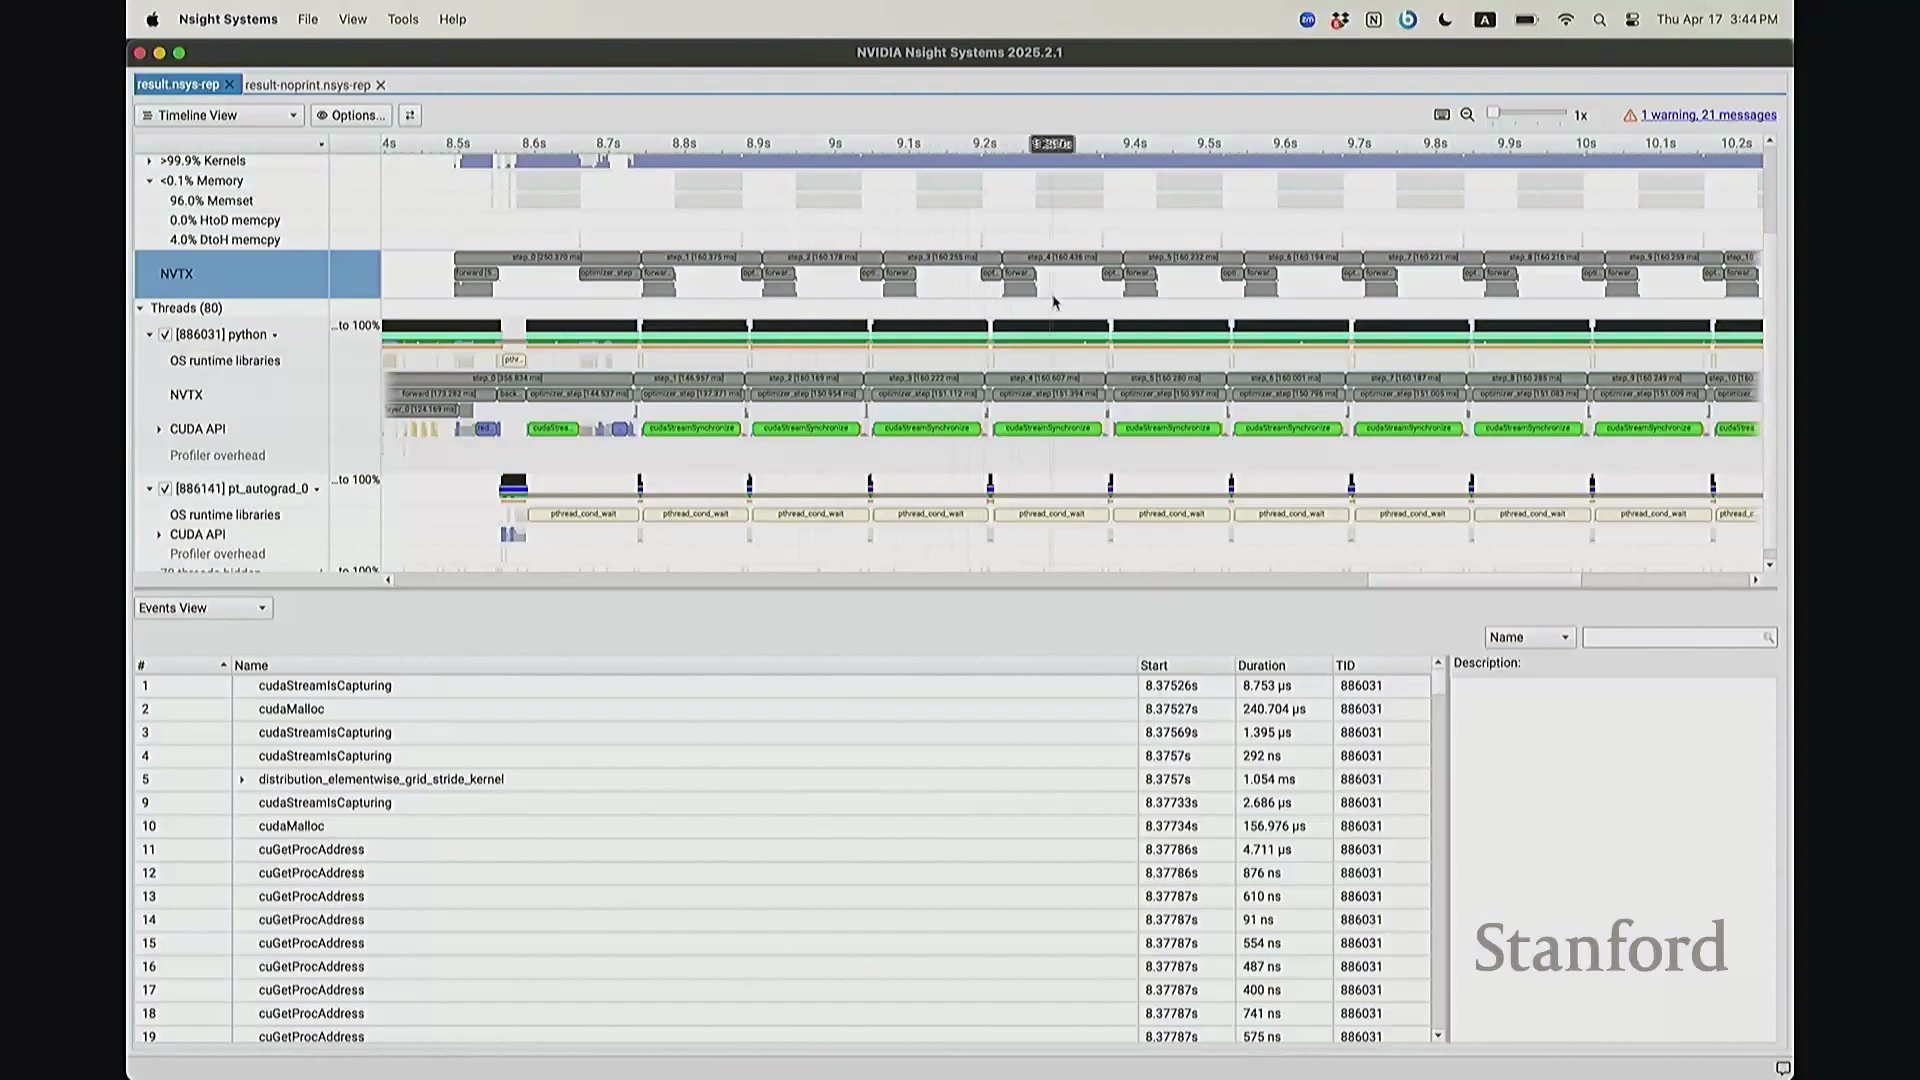
Task: Toggle the [886141] pt_autograd_0 thread checkbox
Action: (x=165, y=489)
